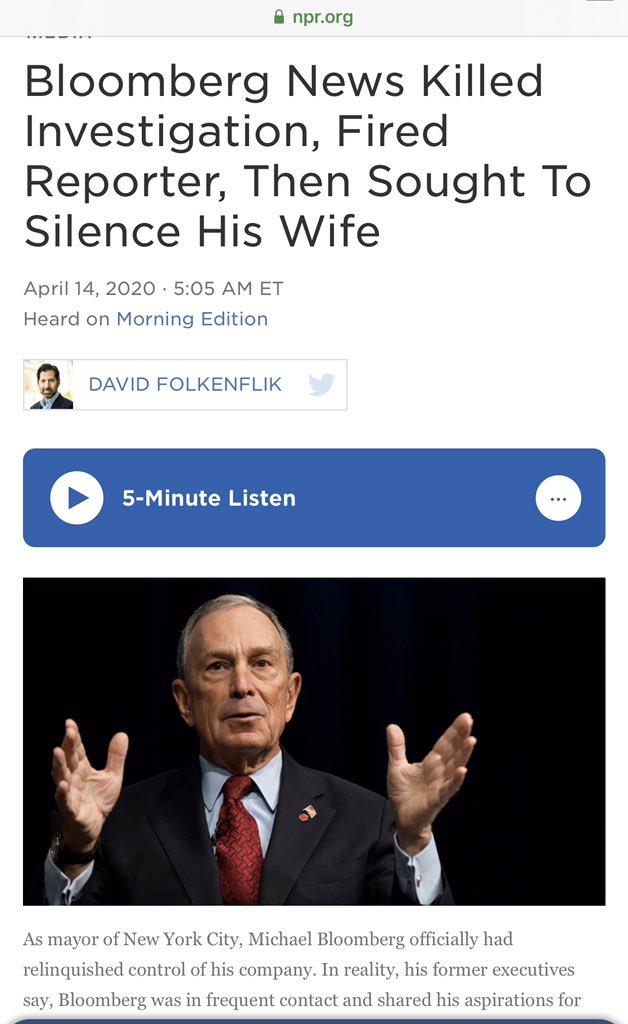
Task: Follow the Morning Edition link
Action: click(x=192, y=319)
